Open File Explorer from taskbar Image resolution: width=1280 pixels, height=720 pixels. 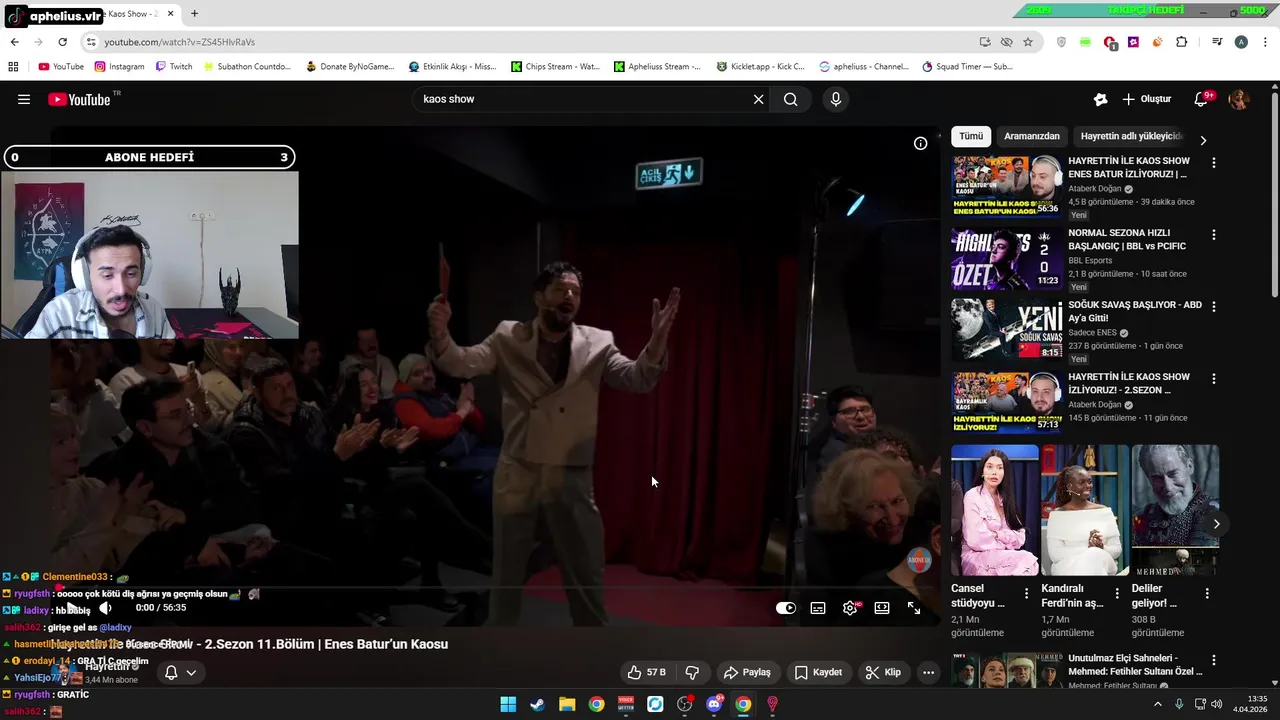tap(567, 704)
